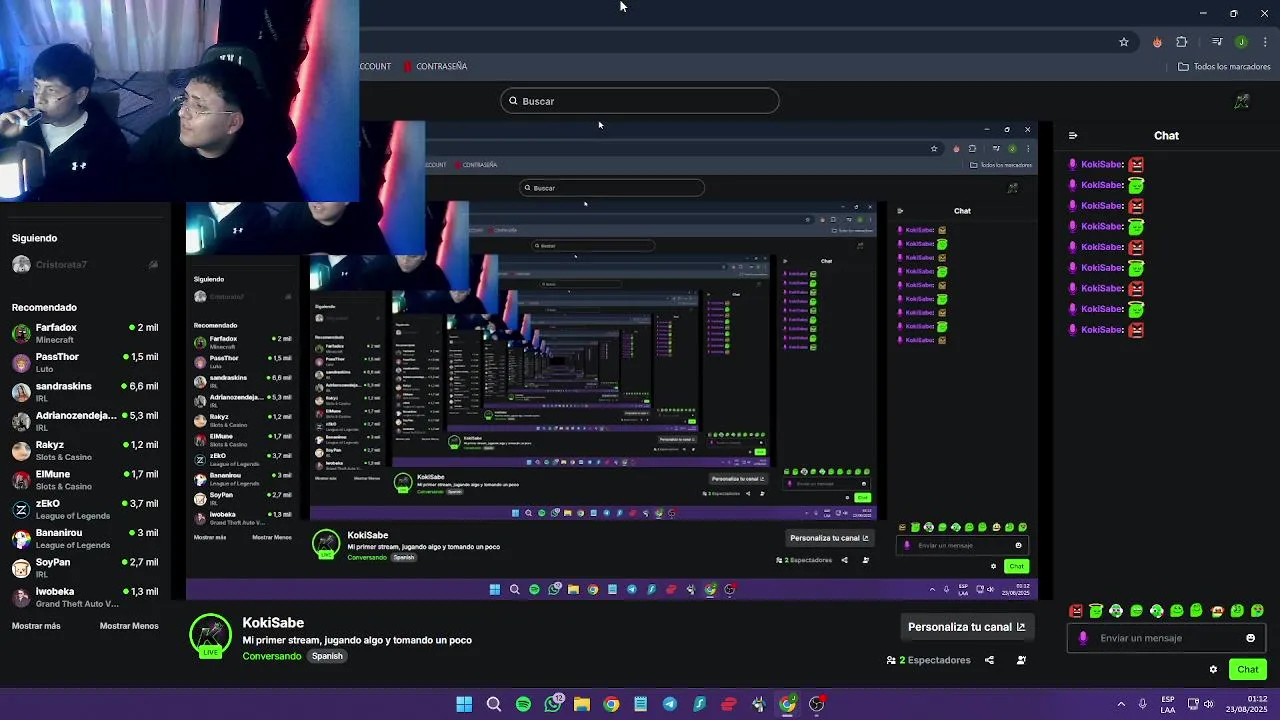The width and height of the screenshot is (1280, 720).
Task: Click the purple microphone icon in message box
Action: coord(1083,638)
